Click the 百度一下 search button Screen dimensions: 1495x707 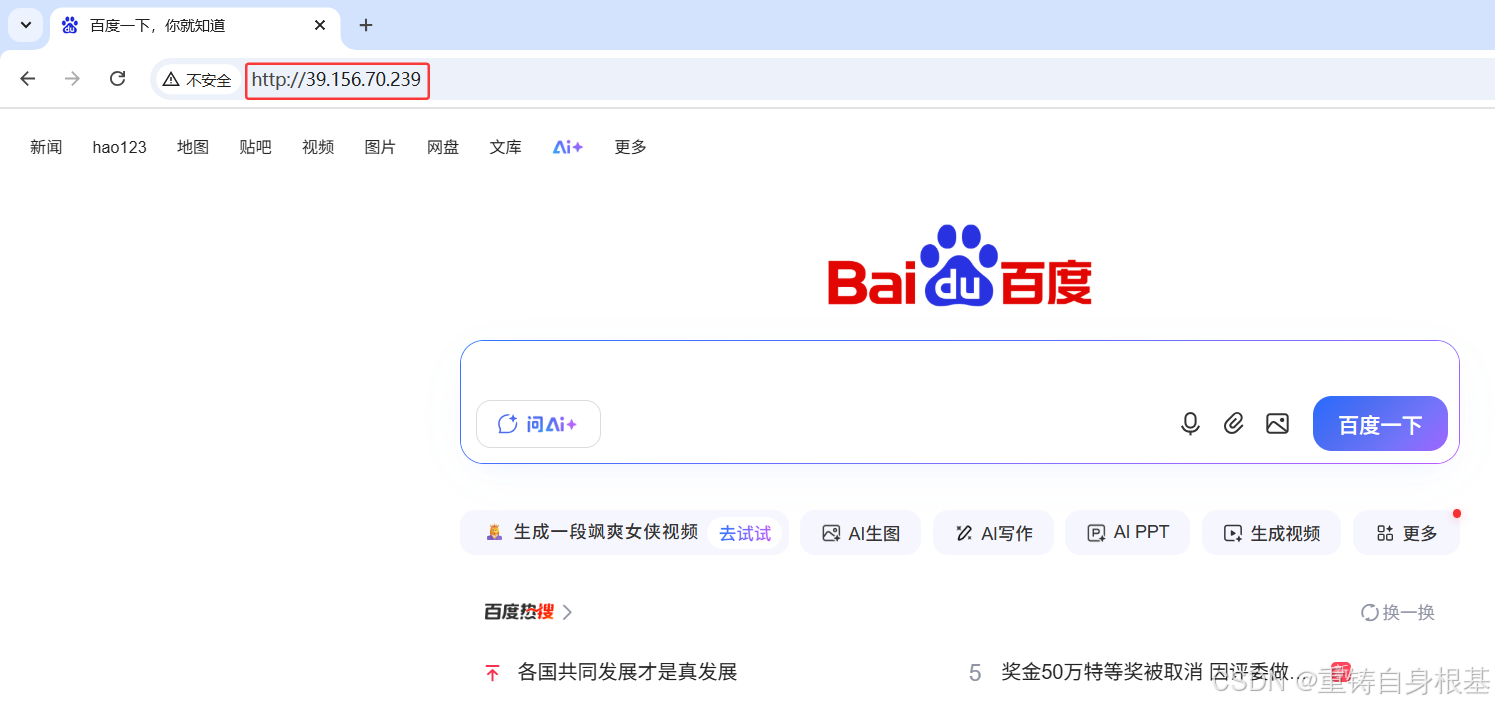point(1380,424)
